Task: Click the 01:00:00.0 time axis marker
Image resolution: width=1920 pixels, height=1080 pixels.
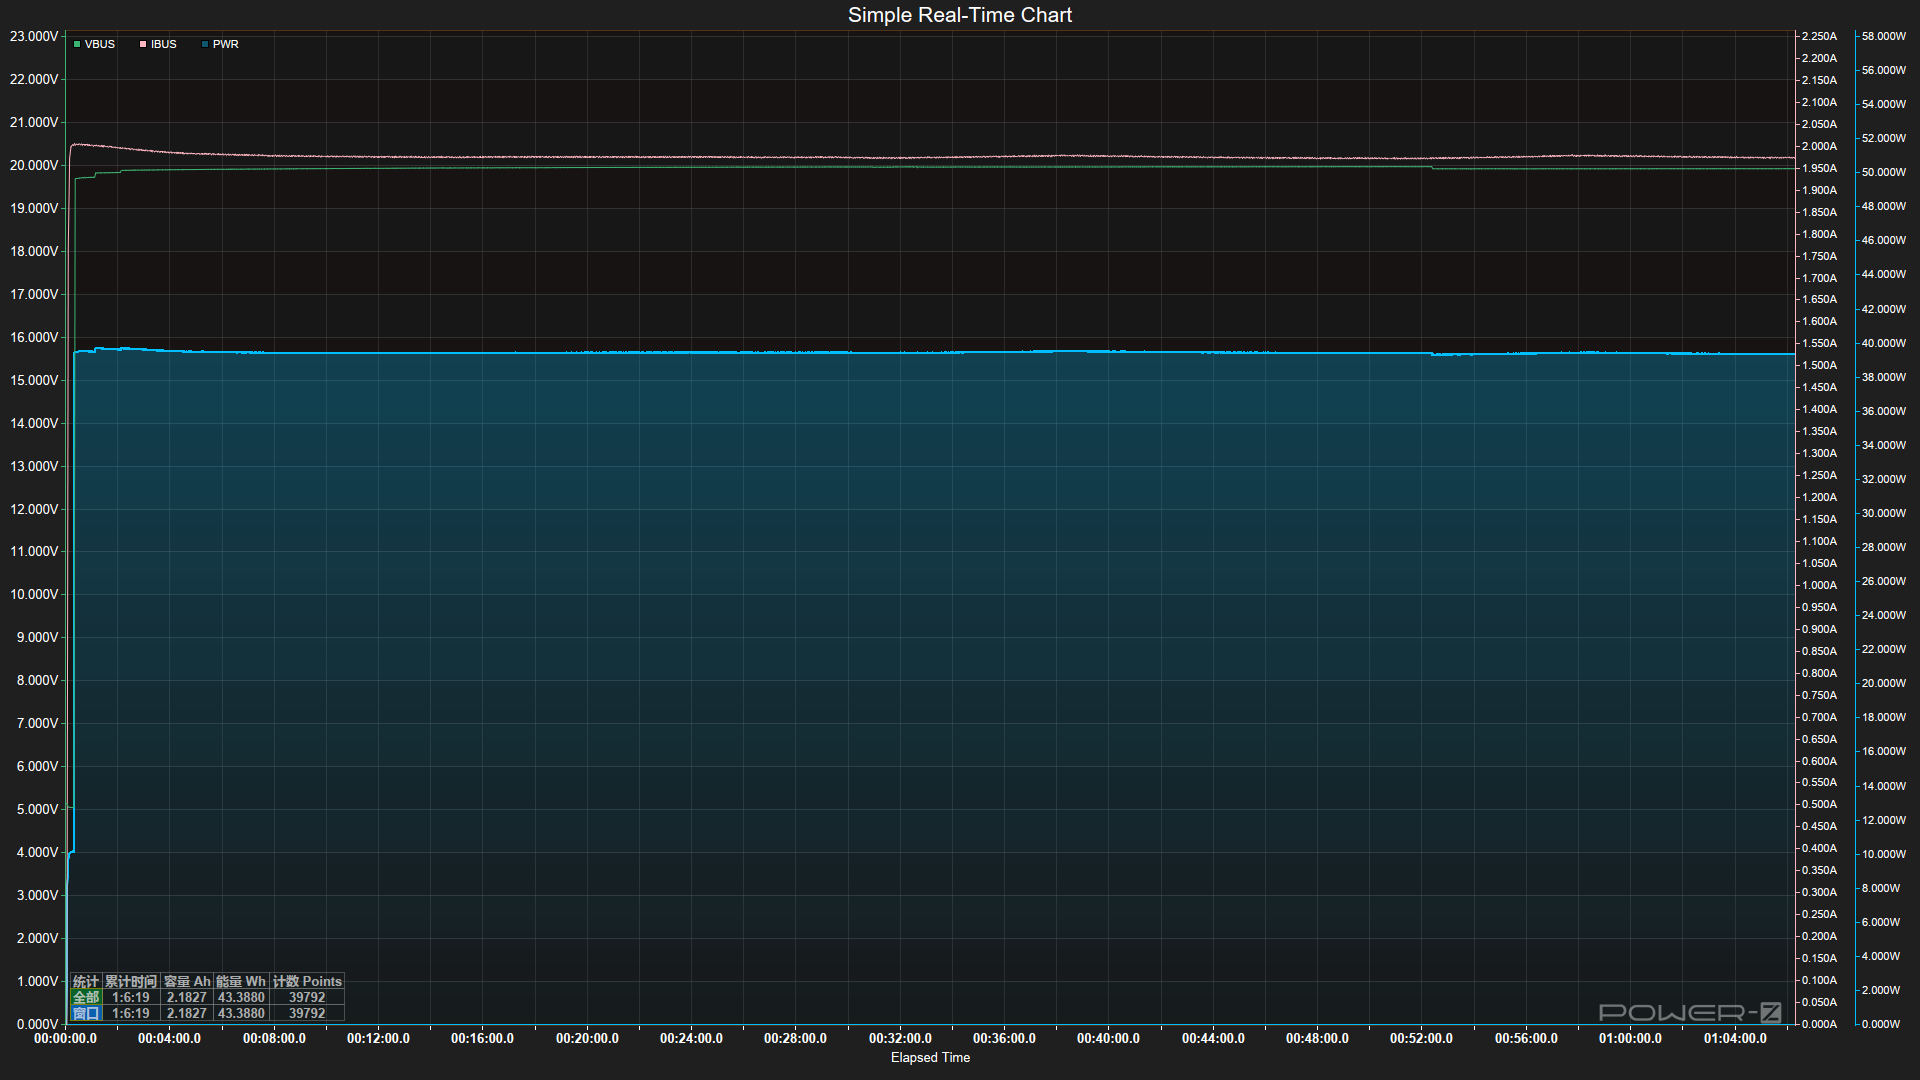Action: (x=1630, y=1038)
